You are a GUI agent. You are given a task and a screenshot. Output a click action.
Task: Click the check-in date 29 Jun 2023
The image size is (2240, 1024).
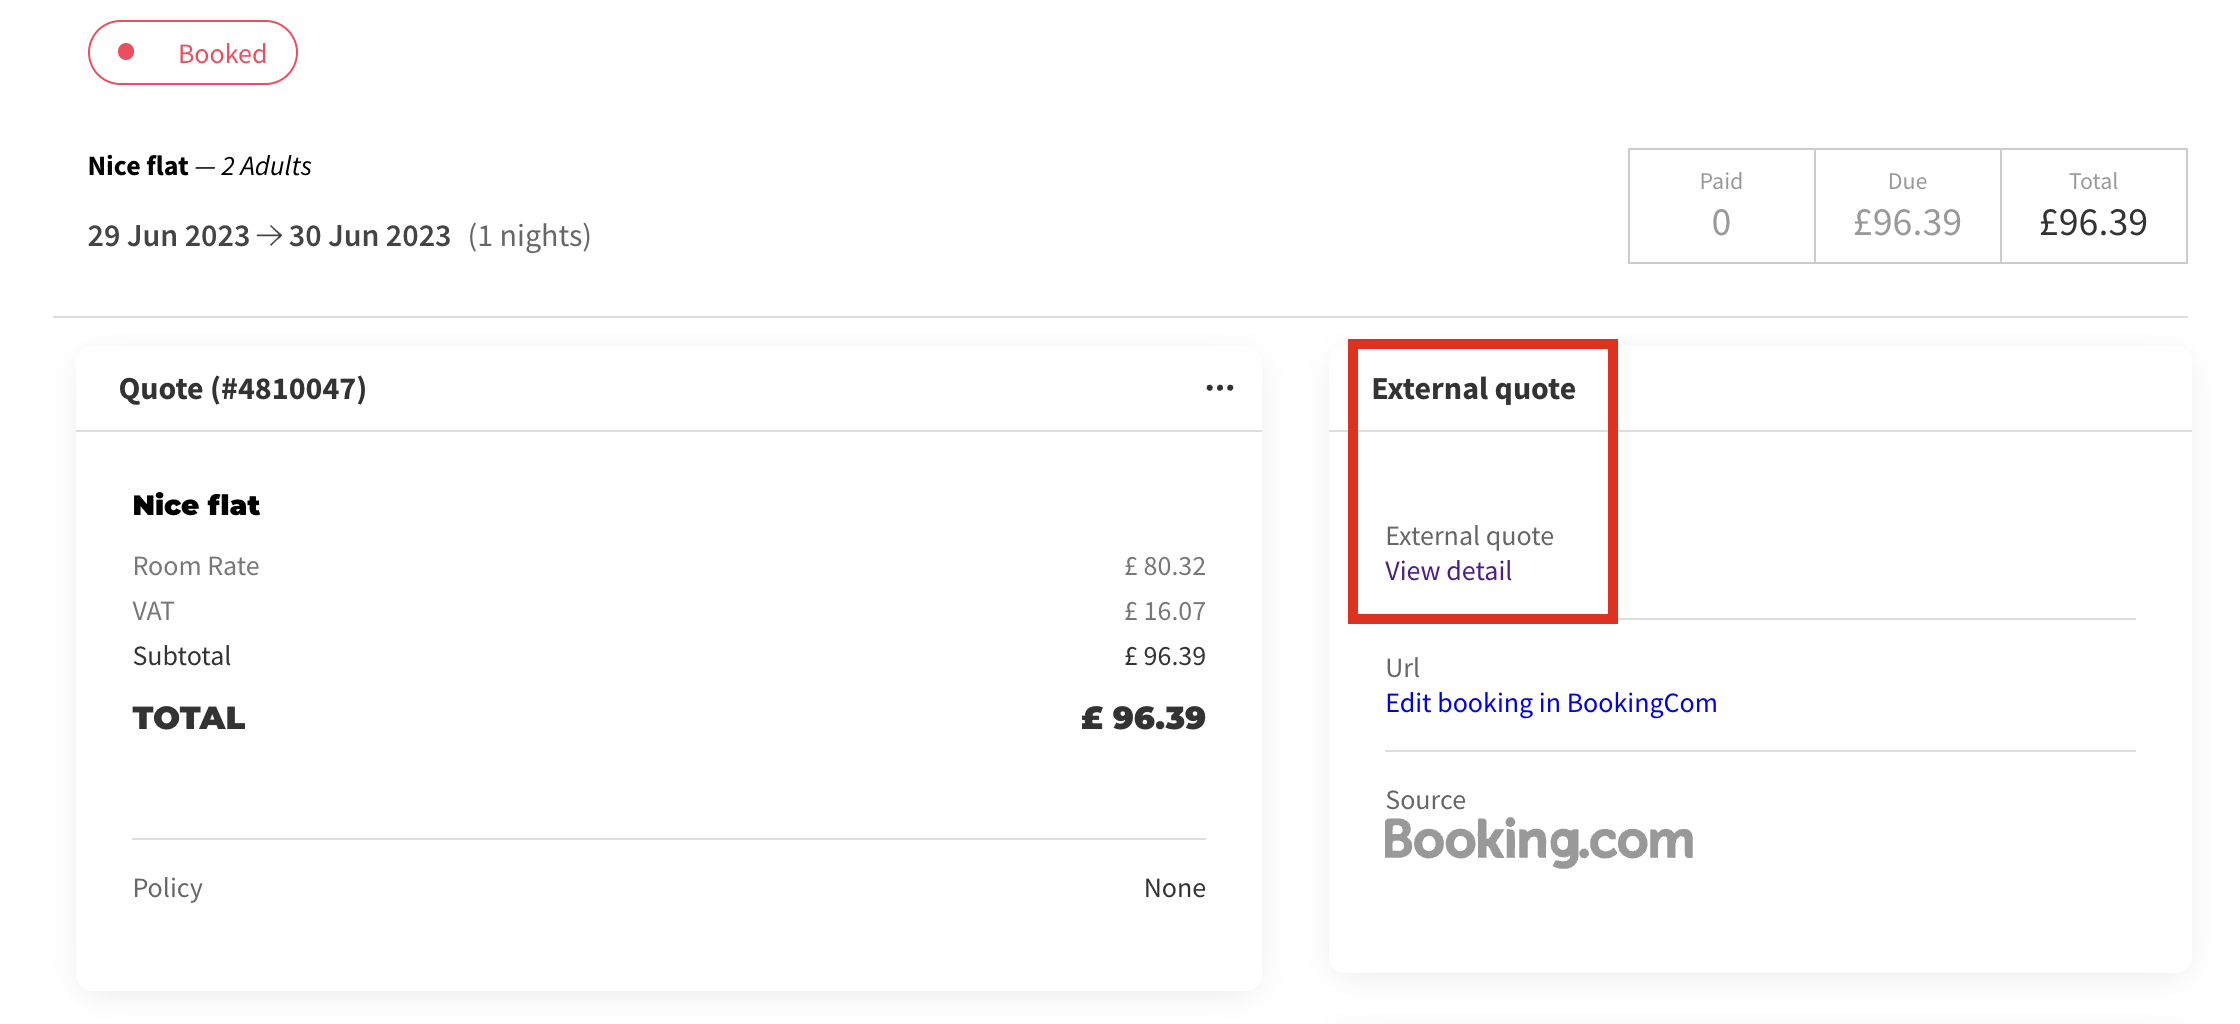pos(169,236)
